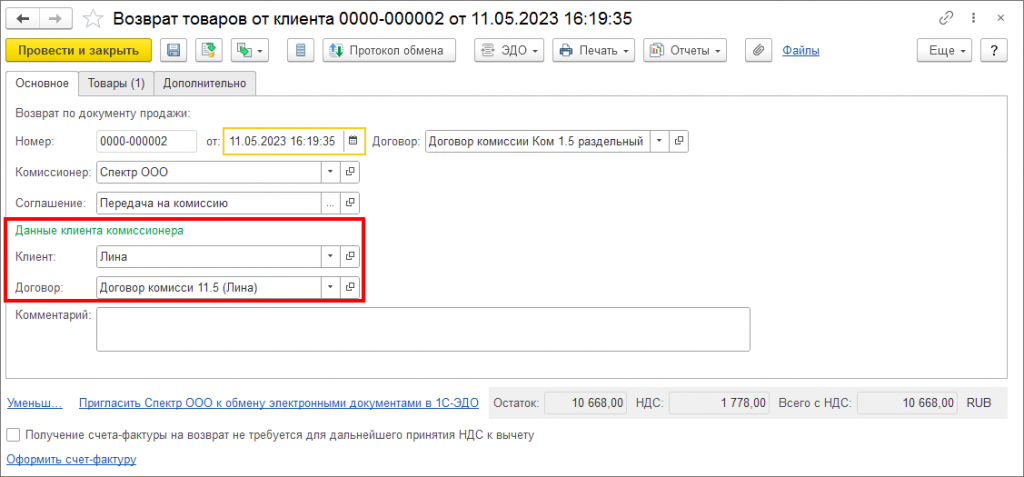The height and width of the screenshot is (477, 1024).
Task: Open the ЭДО menu
Action: 509,50
